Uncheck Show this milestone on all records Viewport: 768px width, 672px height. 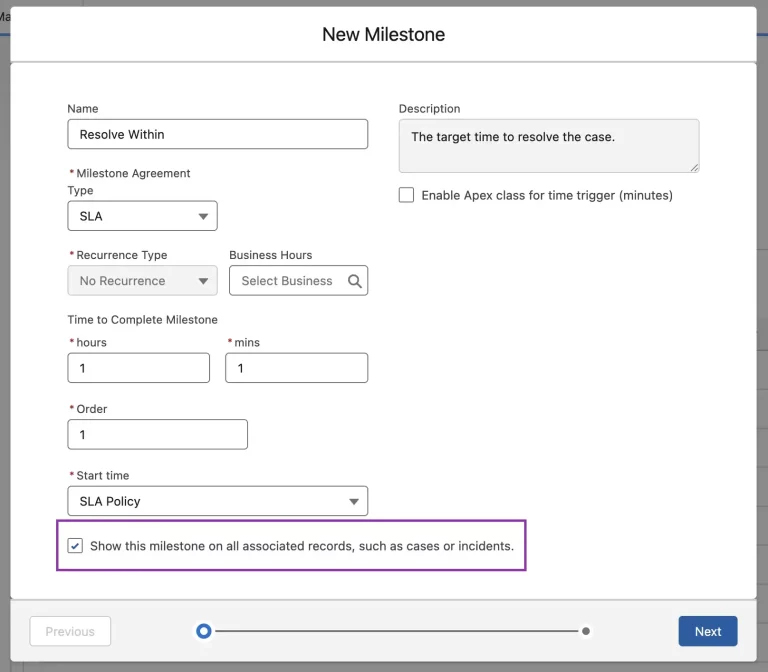click(x=75, y=546)
